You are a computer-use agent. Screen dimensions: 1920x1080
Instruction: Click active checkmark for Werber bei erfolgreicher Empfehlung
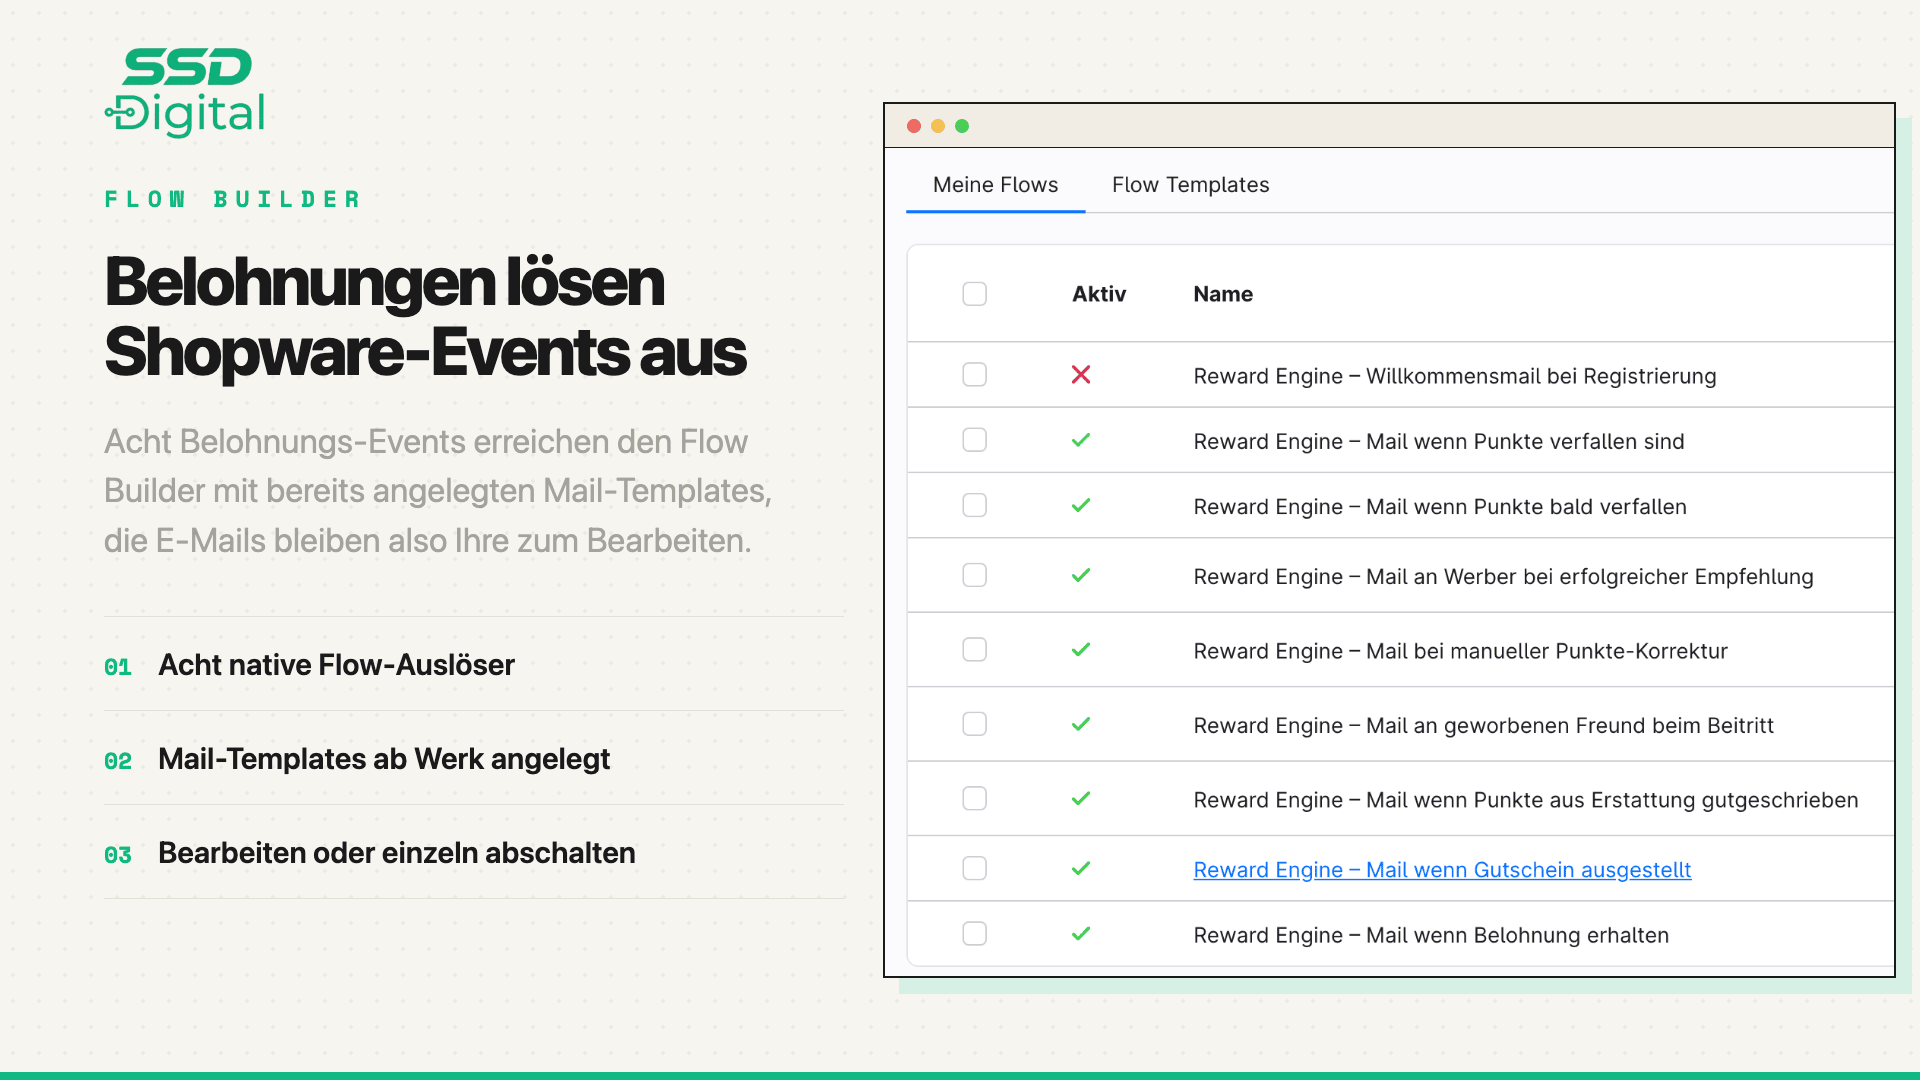click(x=1081, y=575)
